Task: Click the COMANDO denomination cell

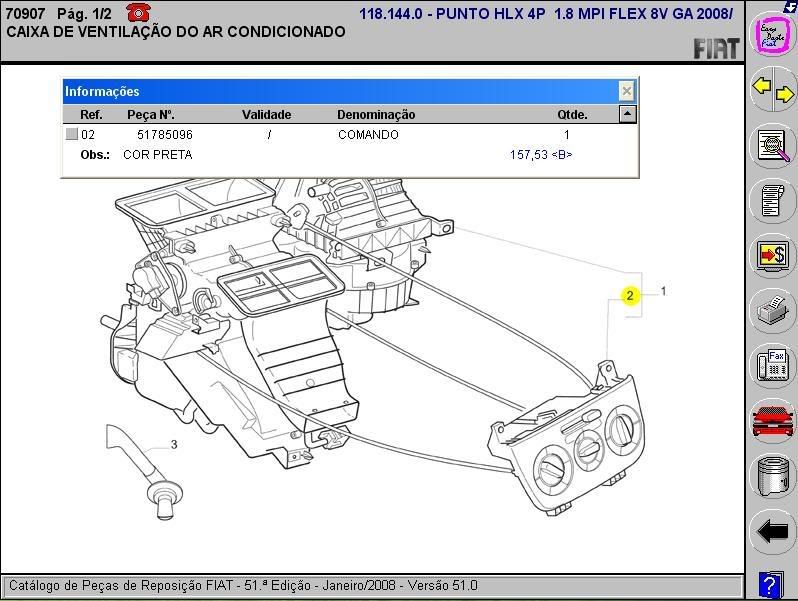Action: pyautogui.click(x=368, y=135)
